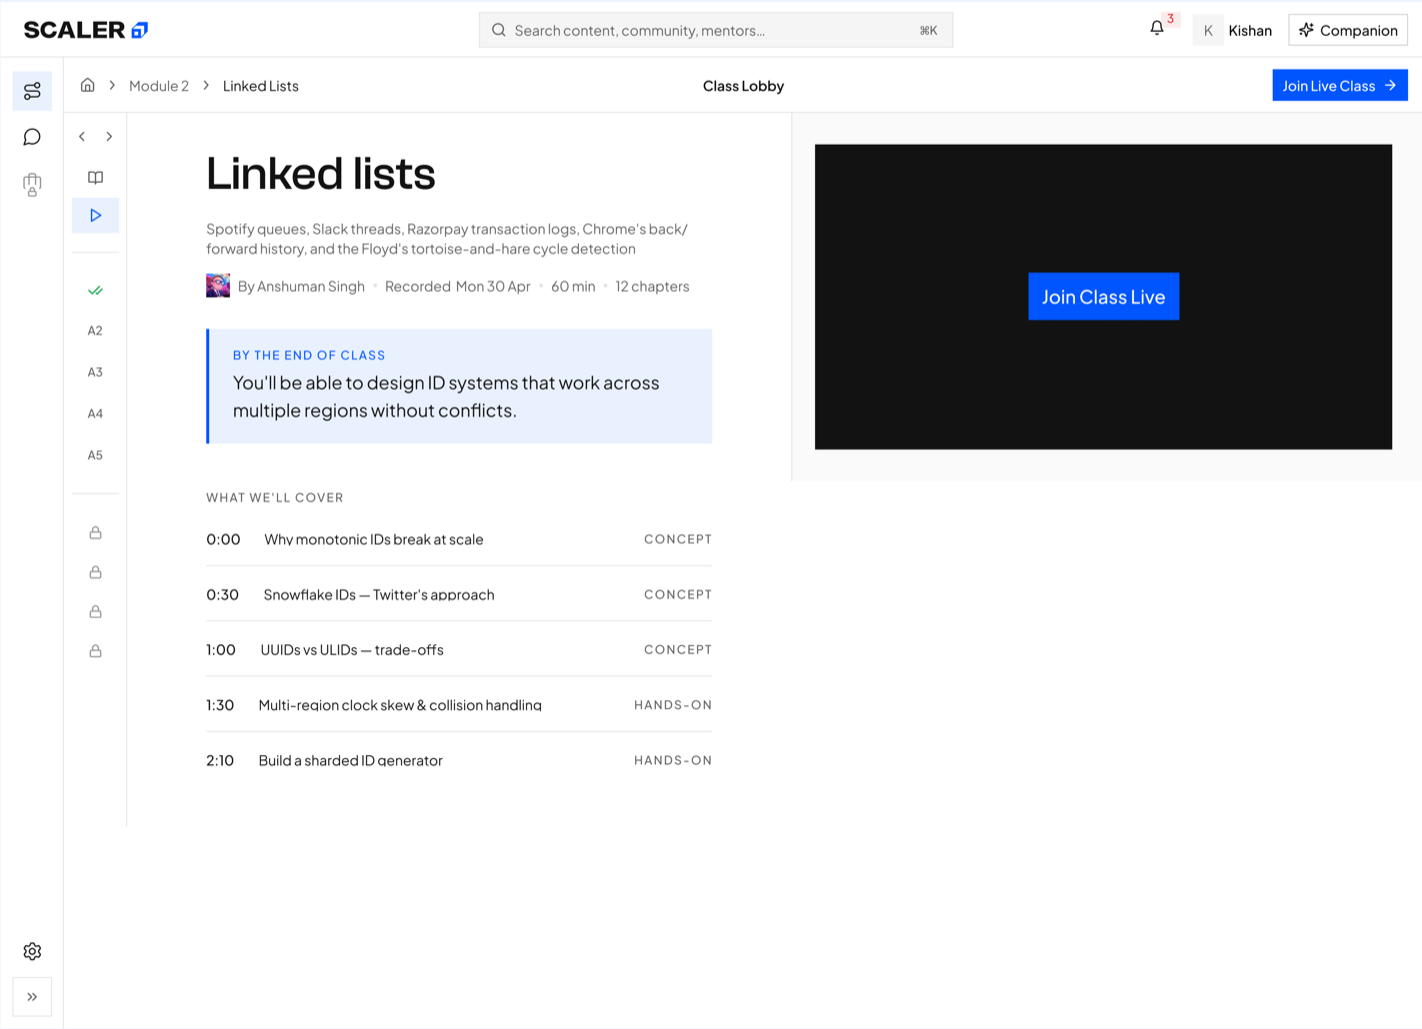Viewport: 1422px width, 1029px height.
Task: Click the third locked item padlock
Action: [95, 611]
